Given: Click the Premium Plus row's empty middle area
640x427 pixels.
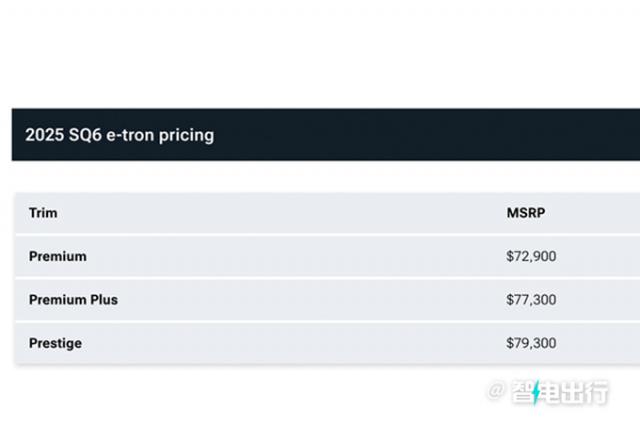Looking at the screenshot, I should pos(300,300).
